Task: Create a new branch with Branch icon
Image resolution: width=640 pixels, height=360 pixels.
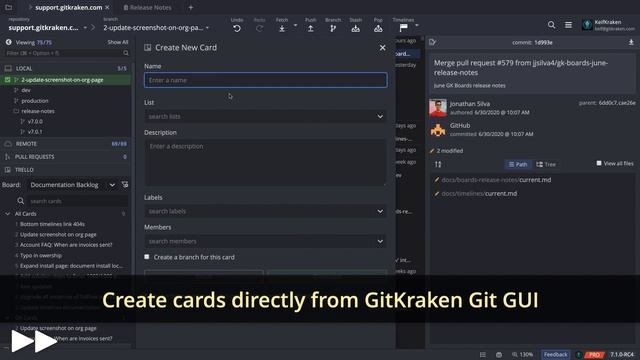Action: [333, 28]
